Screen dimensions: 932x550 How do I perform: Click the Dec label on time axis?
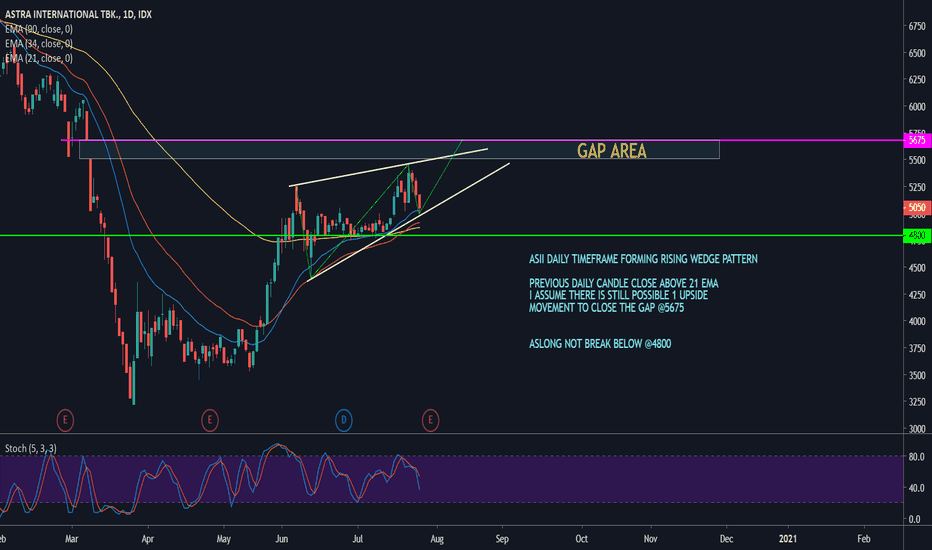[726, 539]
